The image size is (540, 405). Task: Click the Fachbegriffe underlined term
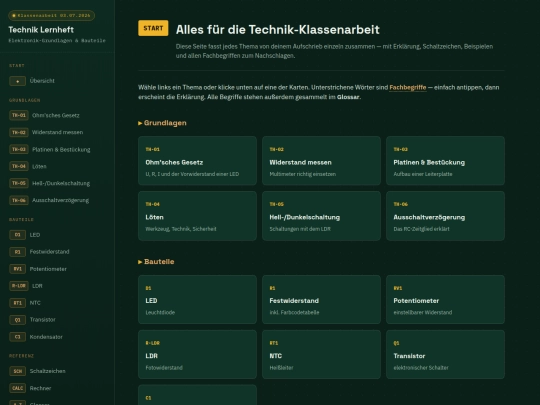[x=408, y=87]
